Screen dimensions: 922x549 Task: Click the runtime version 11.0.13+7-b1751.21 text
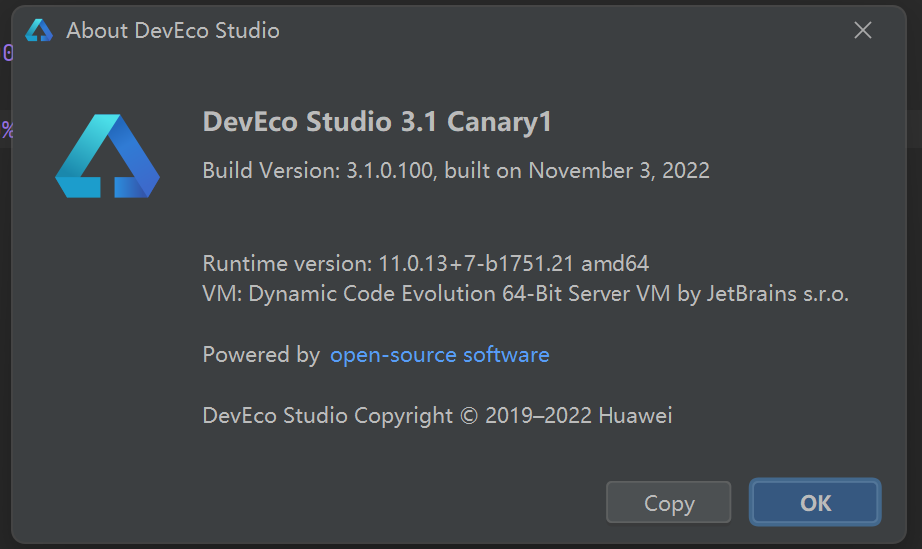click(476, 263)
